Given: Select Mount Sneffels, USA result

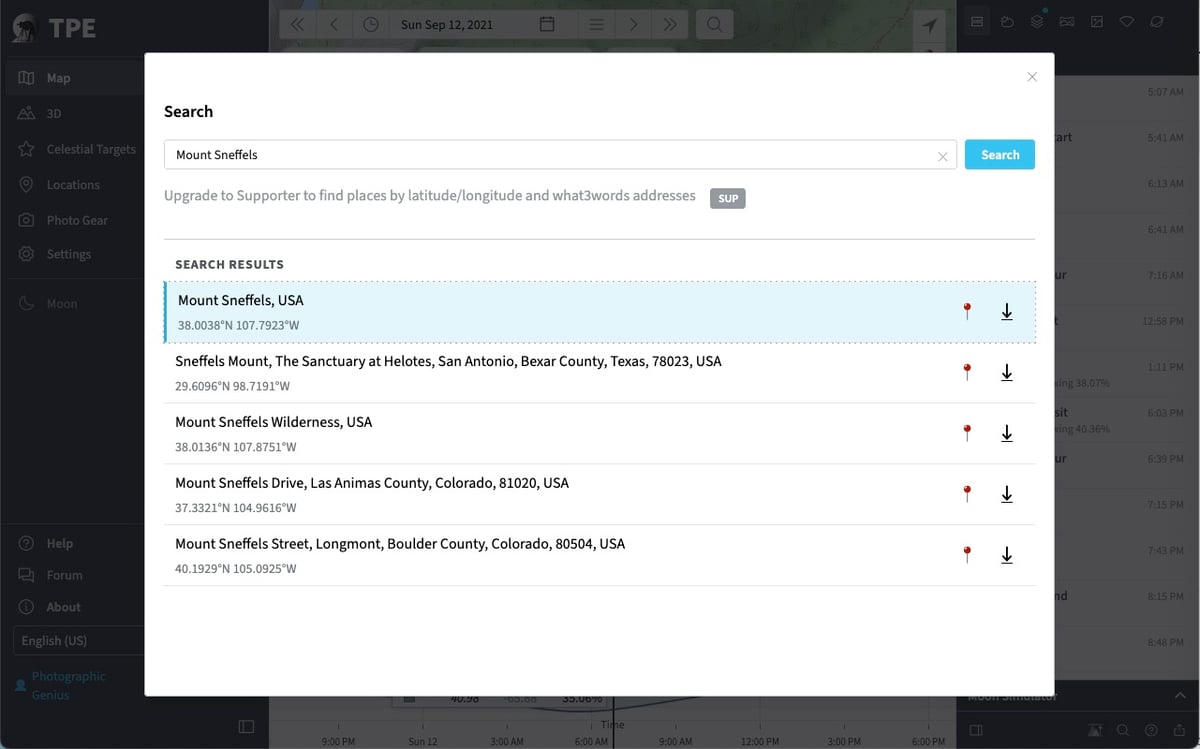Looking at the screenshot, I should tap(600, 312).
